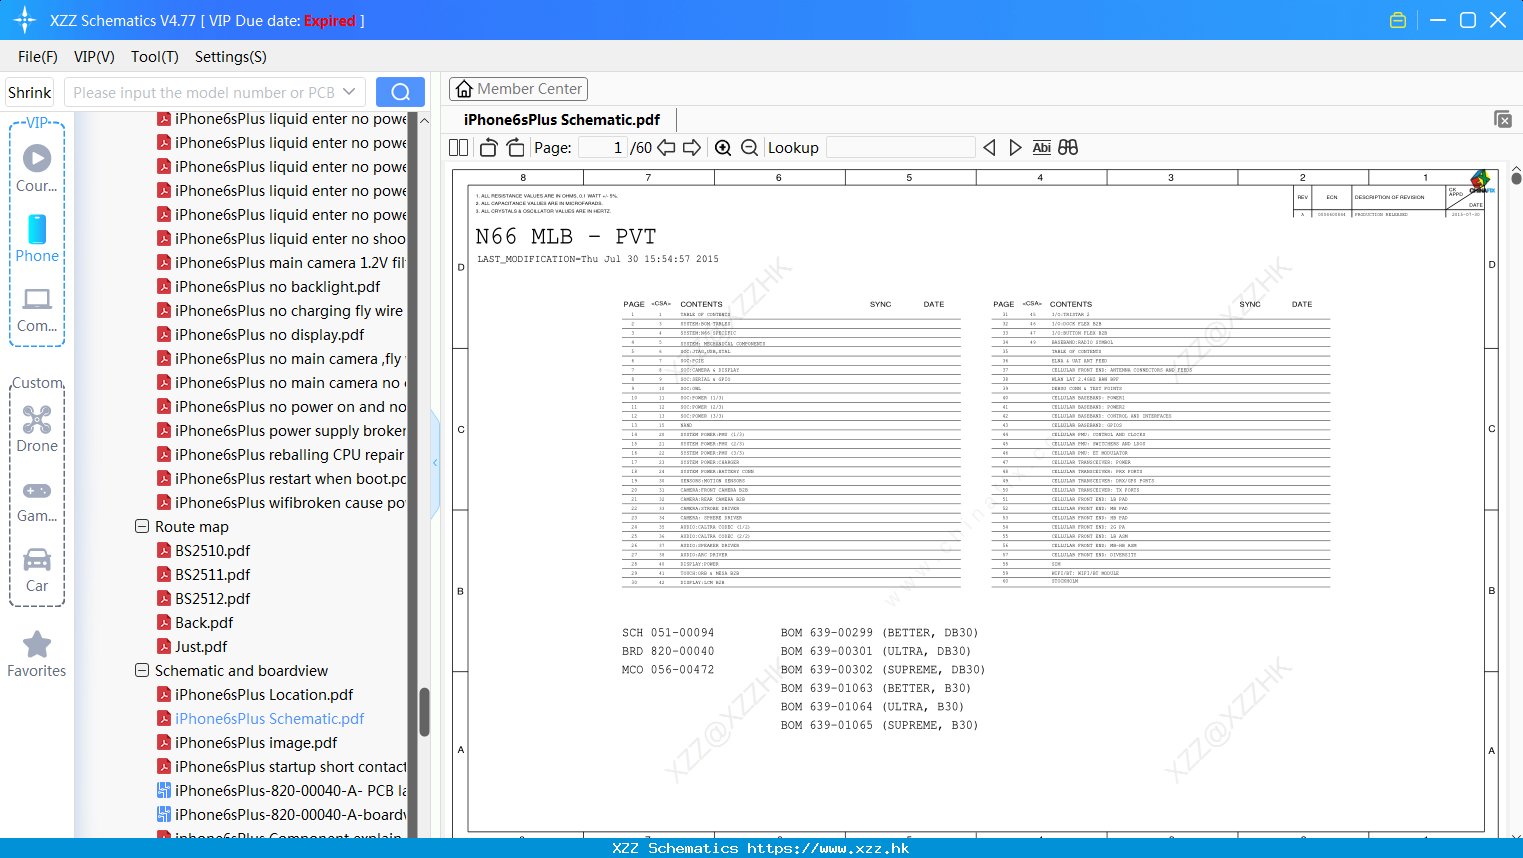Click the file tree vertical scrollbar thumb
1523x858 pixels.
coord(424,712)
